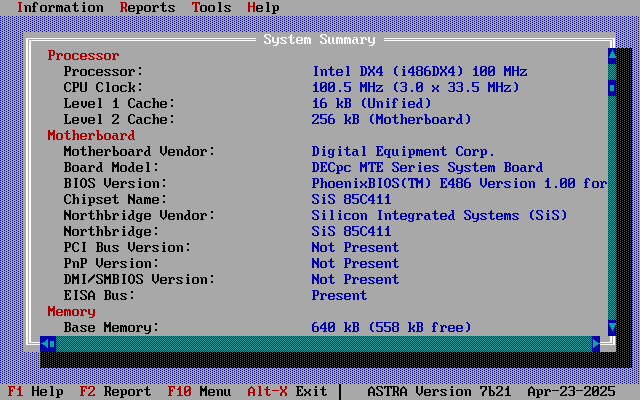Click the horizontal scrollbar left arrow
Screen dimensions: 640x400
pyautogui.click(x=44, y=344)
